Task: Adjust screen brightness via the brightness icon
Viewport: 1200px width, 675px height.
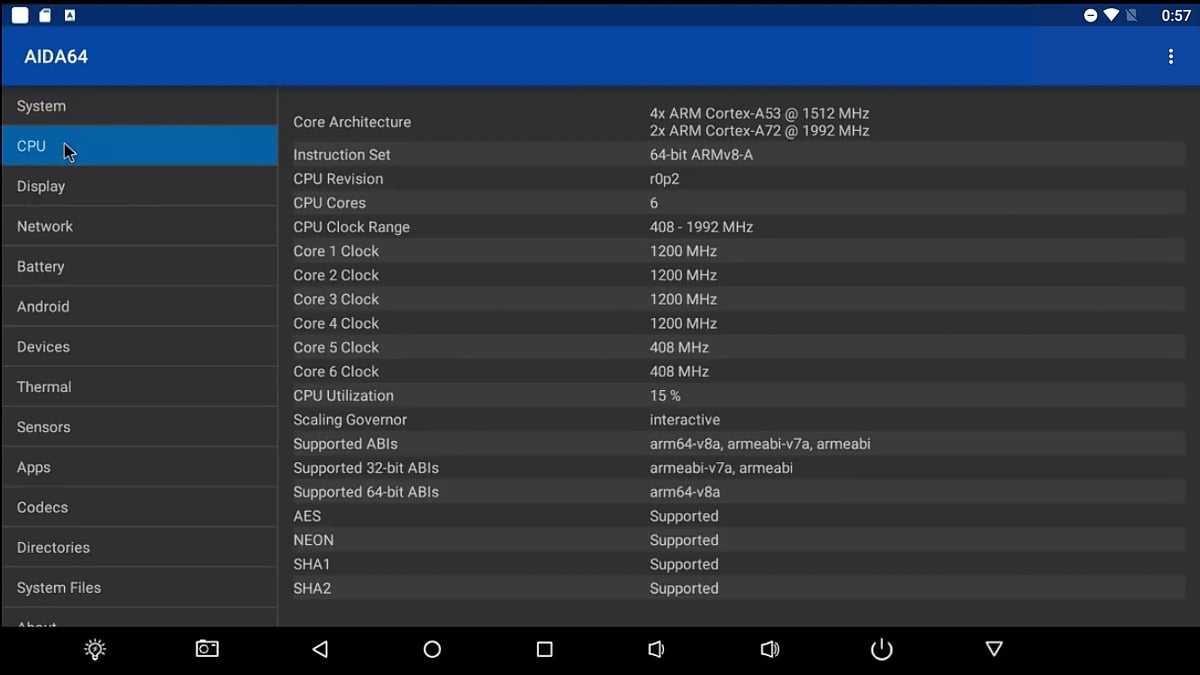Action: click(94, 649)
